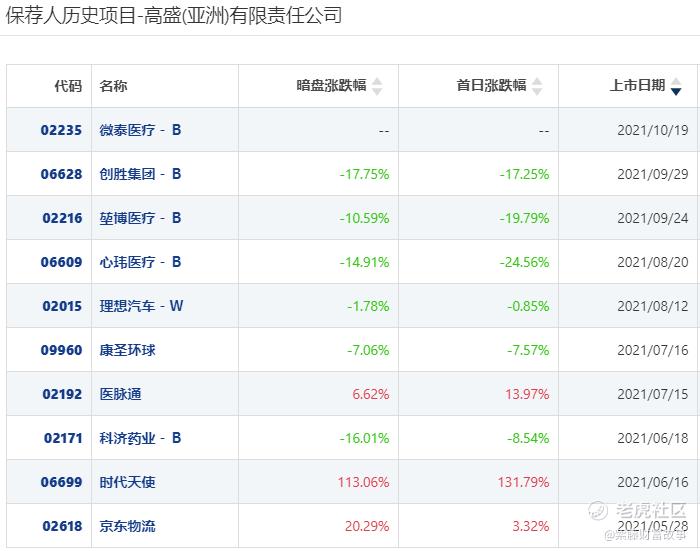Open the 心玮医疗 - B stock name

[140, 262]
